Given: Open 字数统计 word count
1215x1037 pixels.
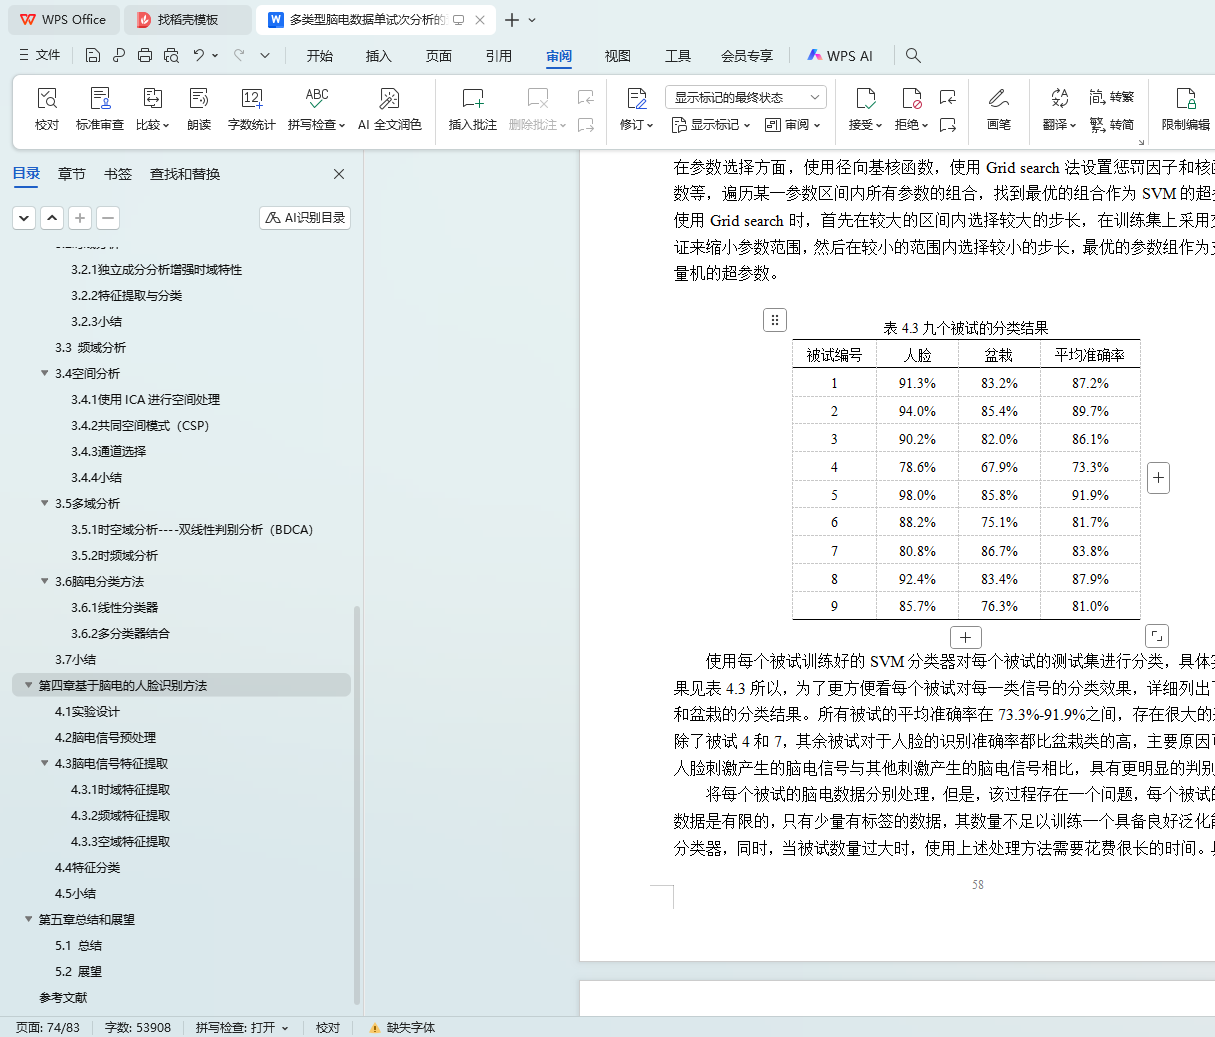Looking at the screenshot, I should coord(251,109).
